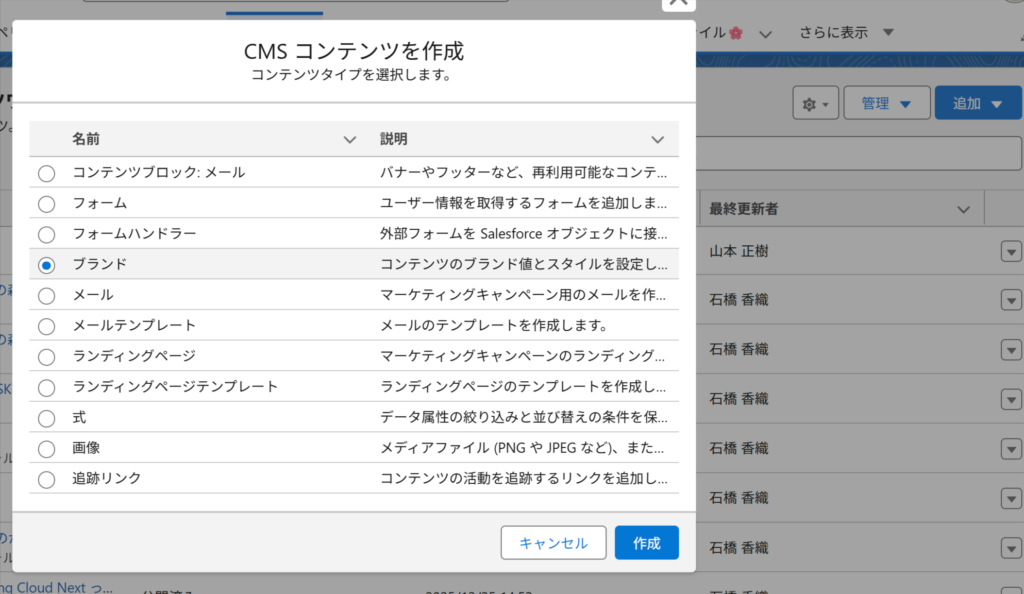Screen dimensions: 1024x594
Task: Click the 追跡リンク row name text
Action: coord(106,478)
